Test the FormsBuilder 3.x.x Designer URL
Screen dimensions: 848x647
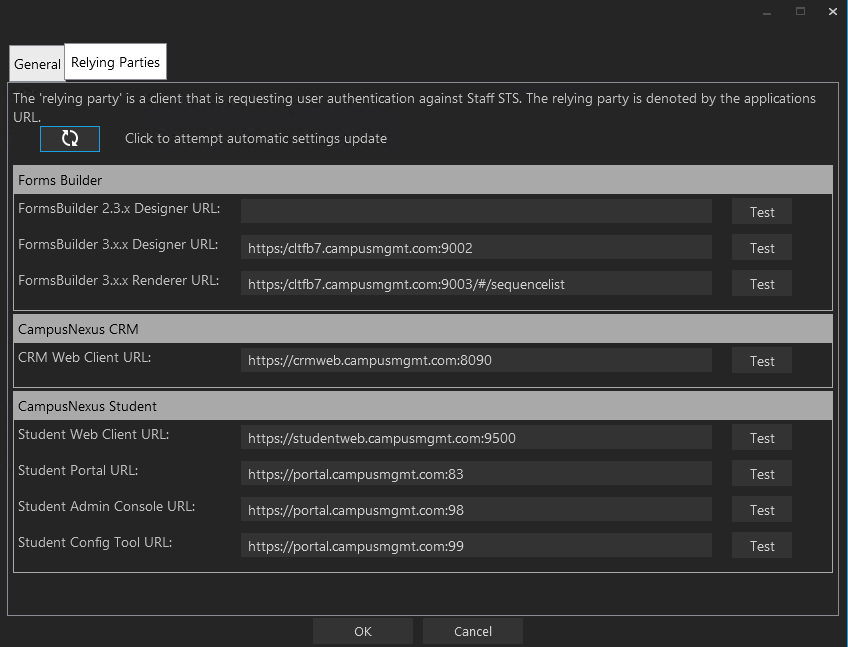[x=761, y=247]
